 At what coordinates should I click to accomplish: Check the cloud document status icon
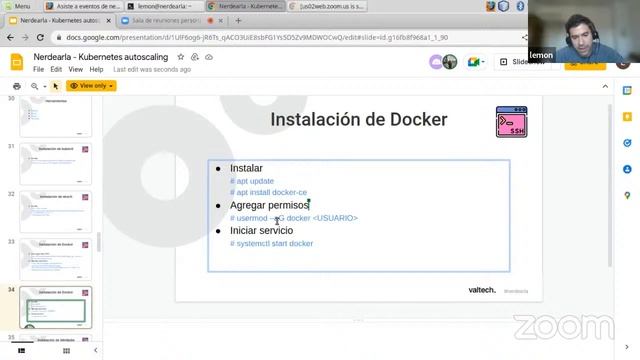(209, 57)
